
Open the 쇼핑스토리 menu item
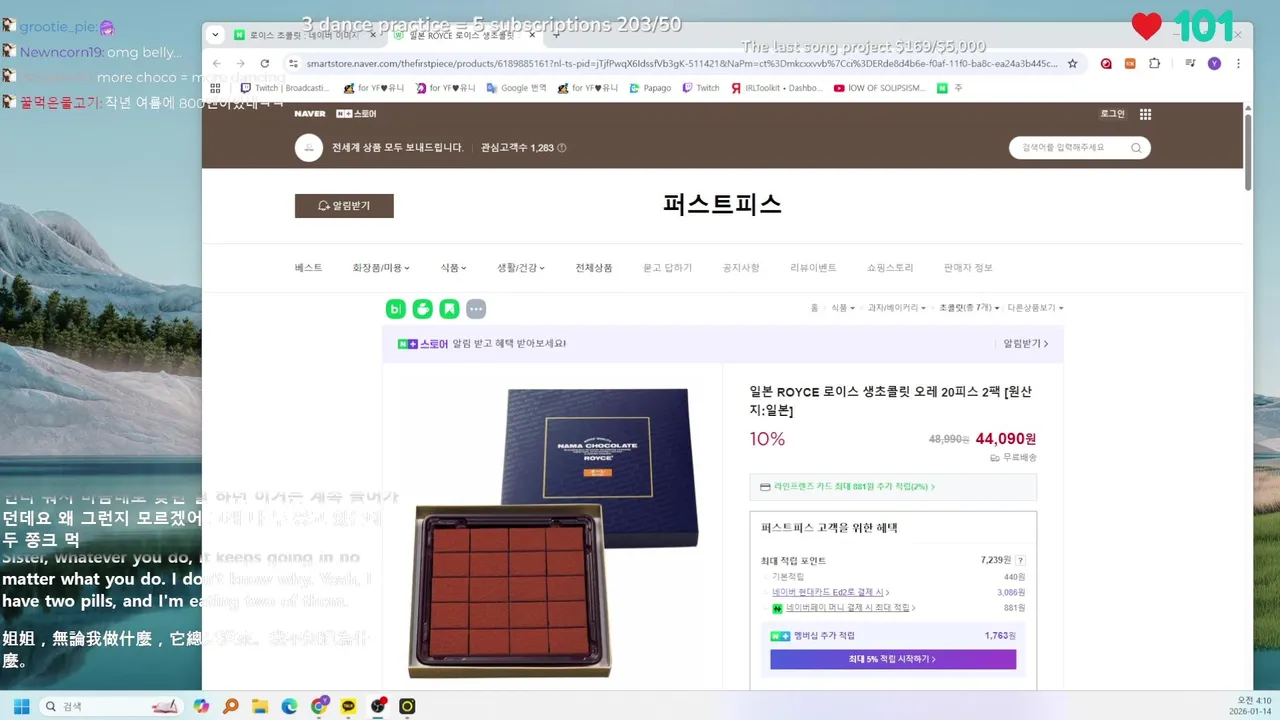coord(890,268)
